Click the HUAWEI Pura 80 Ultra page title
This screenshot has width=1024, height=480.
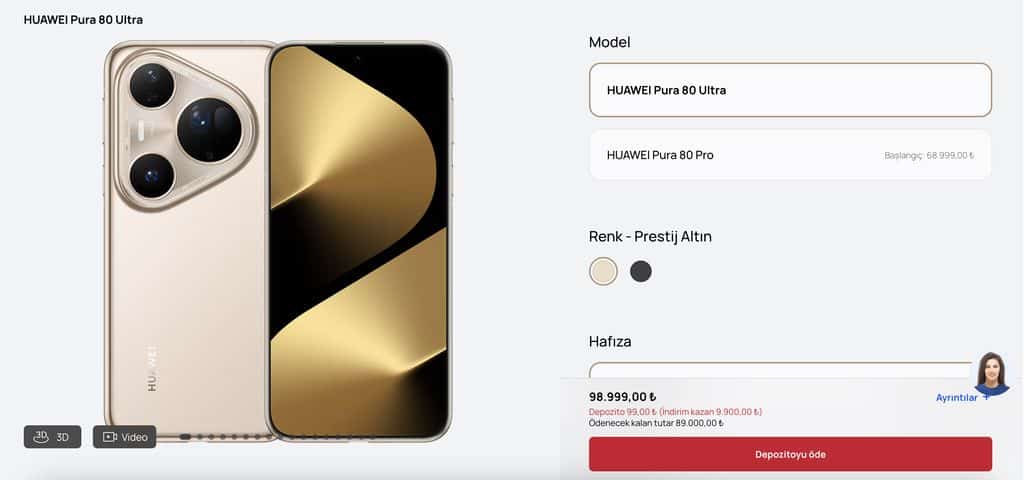coord(83,20)
